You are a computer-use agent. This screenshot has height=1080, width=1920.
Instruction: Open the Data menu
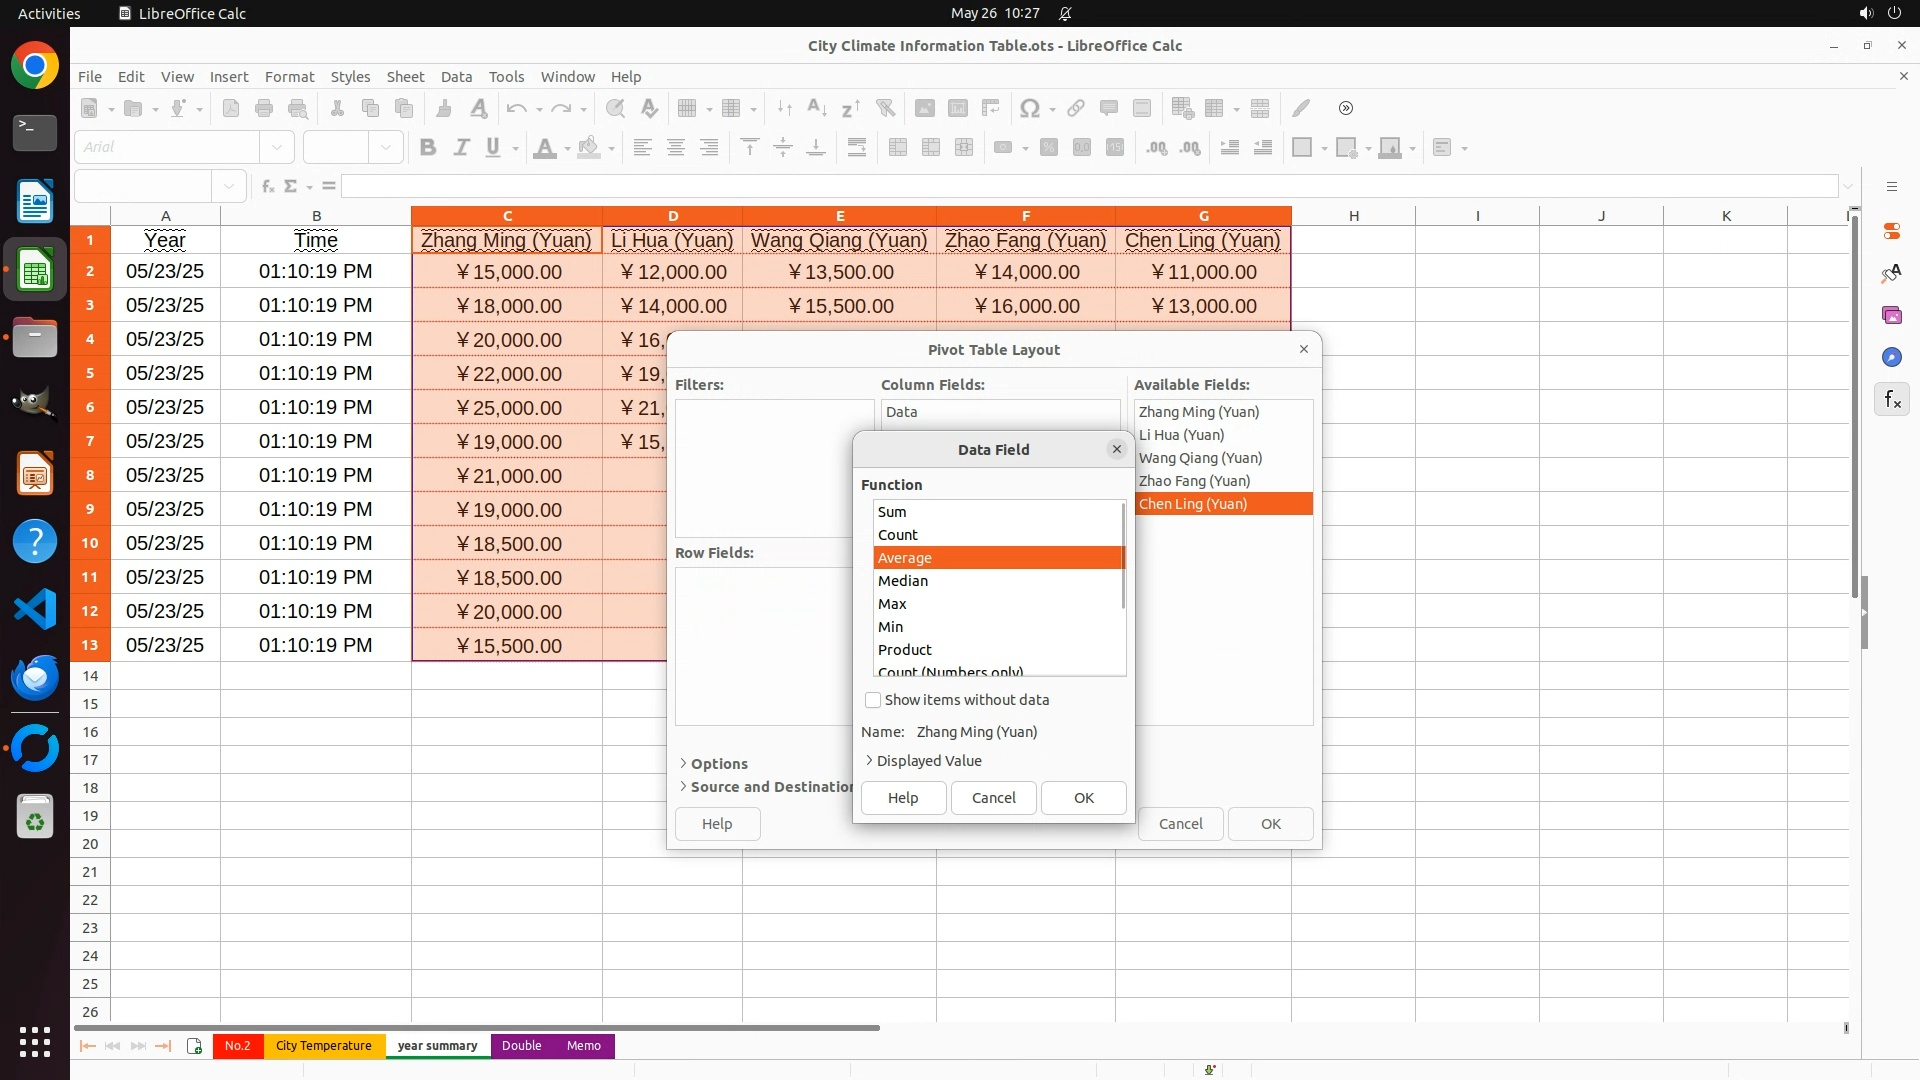pos(456,77)
